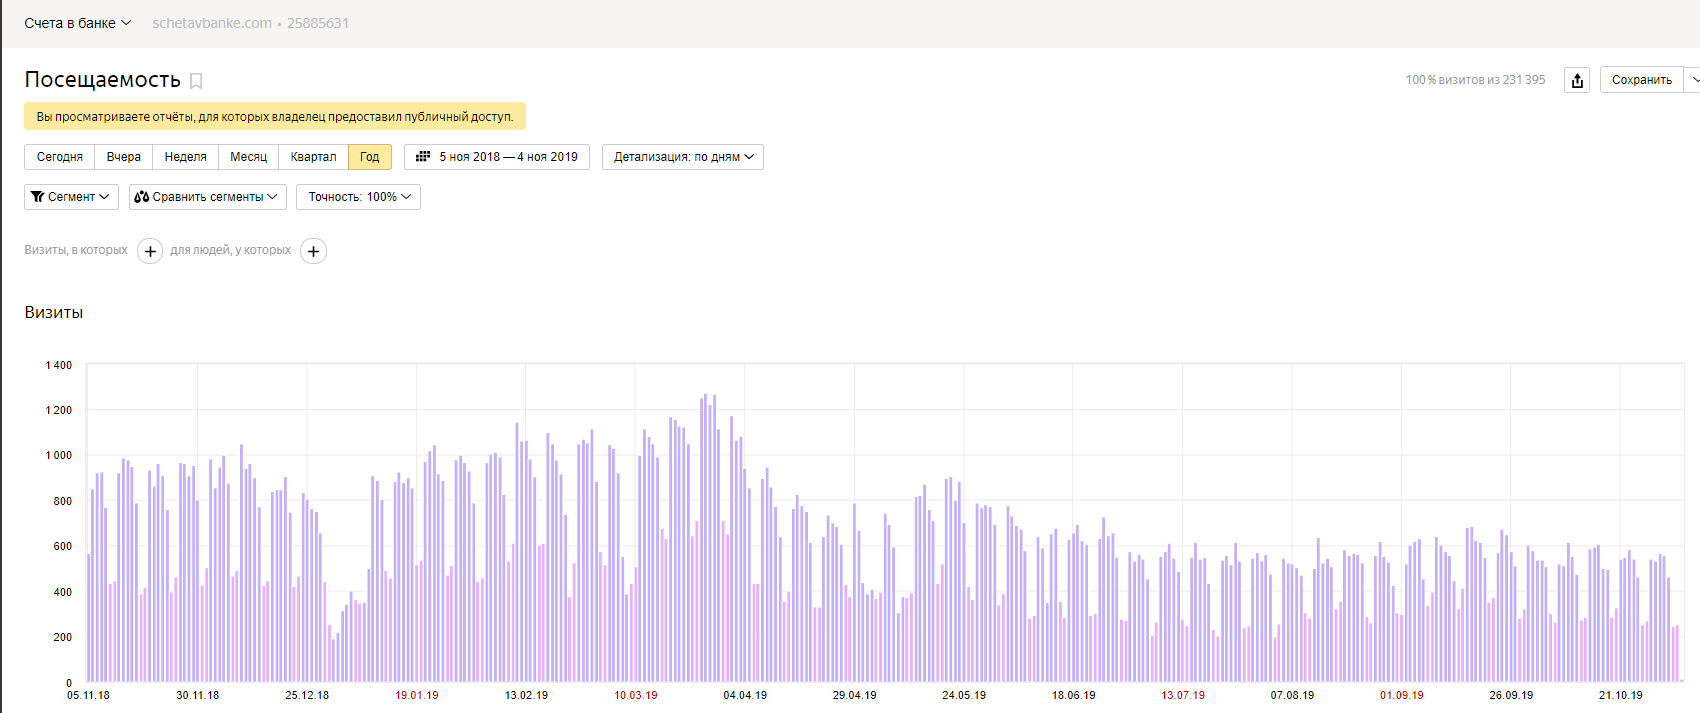
Task: Click 100 % визитов из 231 395 text
Action: pos(1475,80)
